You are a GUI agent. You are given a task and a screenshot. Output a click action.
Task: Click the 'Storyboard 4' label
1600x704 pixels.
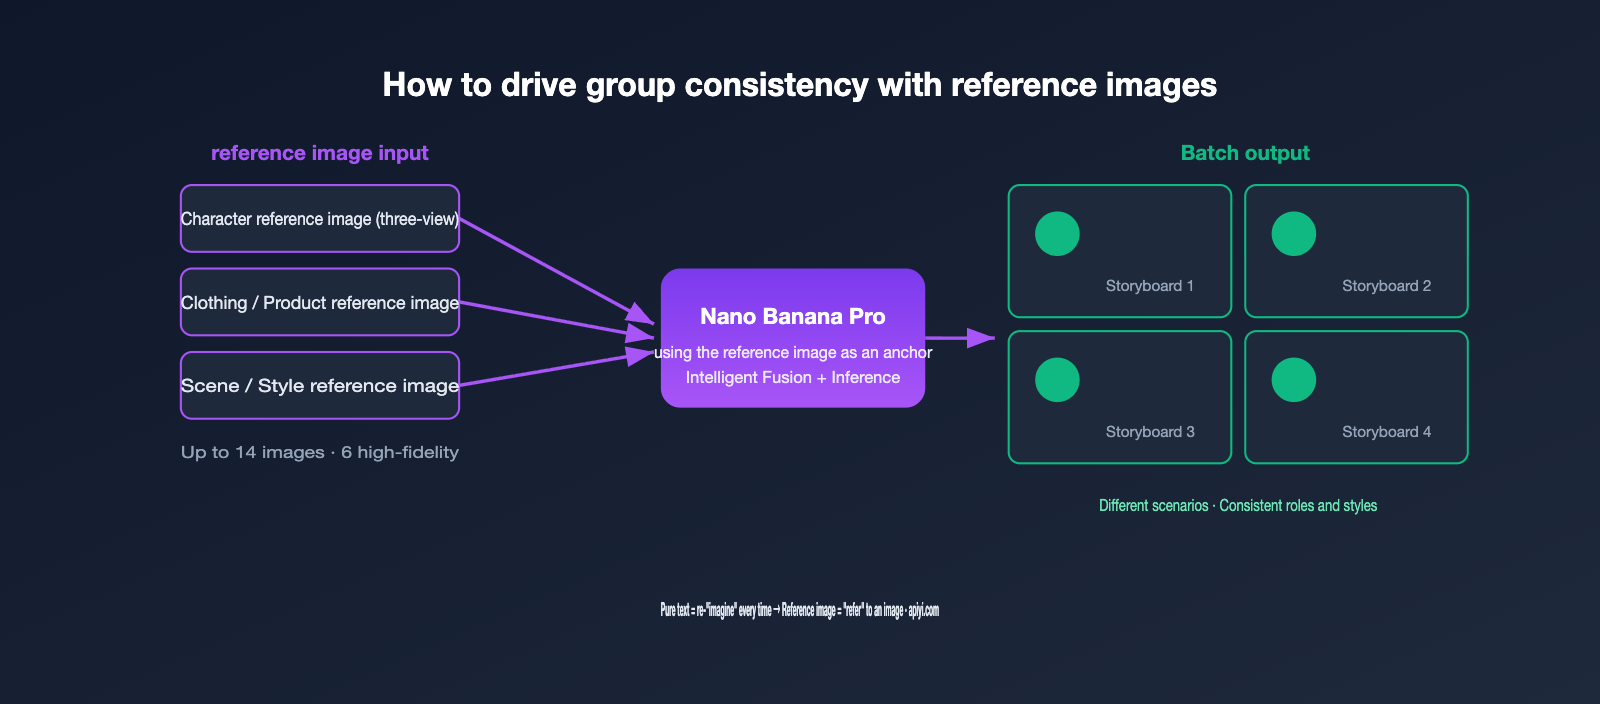[x=1386, y=432]
